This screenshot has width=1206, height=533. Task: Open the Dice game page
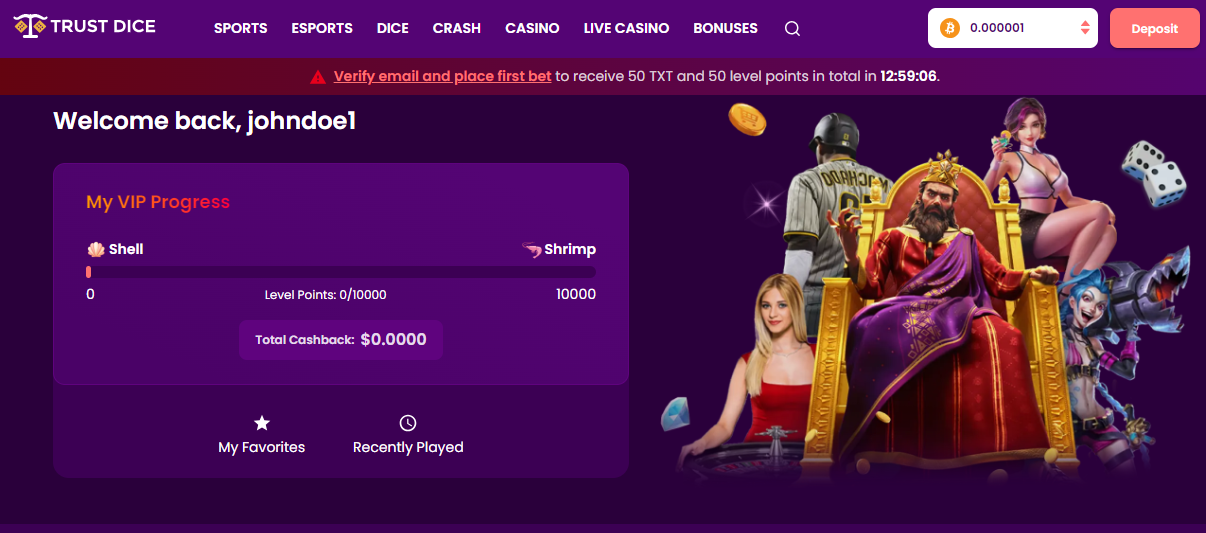(393, 28)
